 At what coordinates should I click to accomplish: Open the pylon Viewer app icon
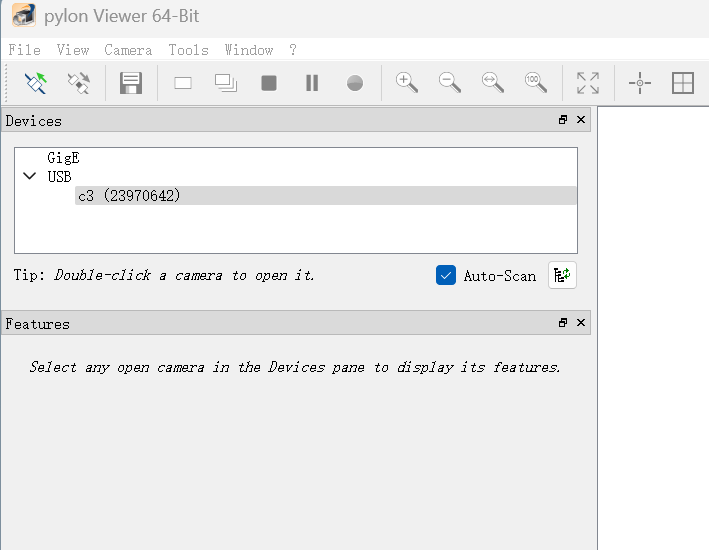pos(24,15)
